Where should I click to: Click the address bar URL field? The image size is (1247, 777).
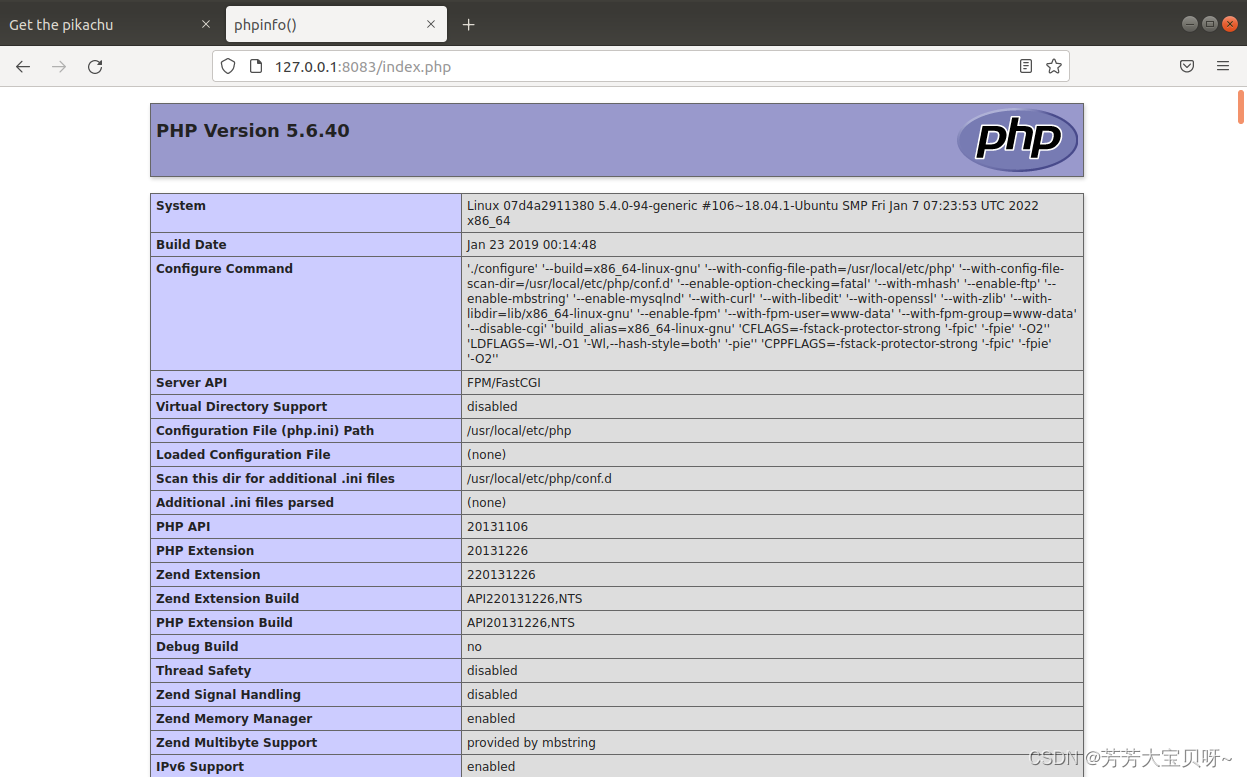[640, 67]
